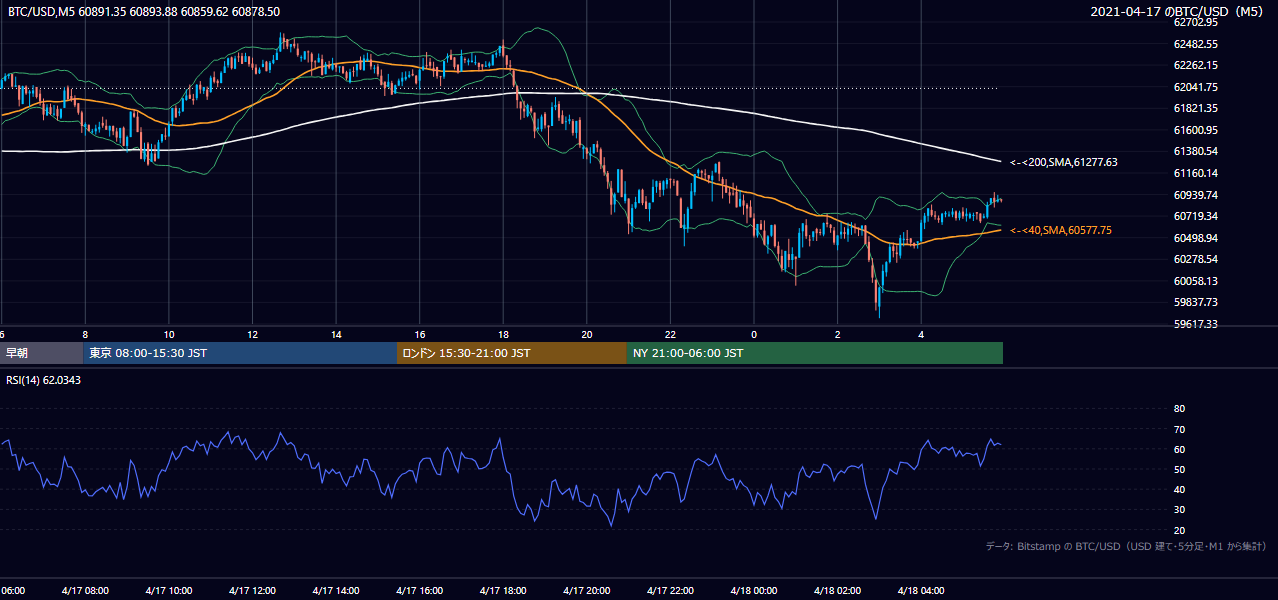
Task: Click the 4/17 14:00 bottom time label
Action: coord(335,591)
